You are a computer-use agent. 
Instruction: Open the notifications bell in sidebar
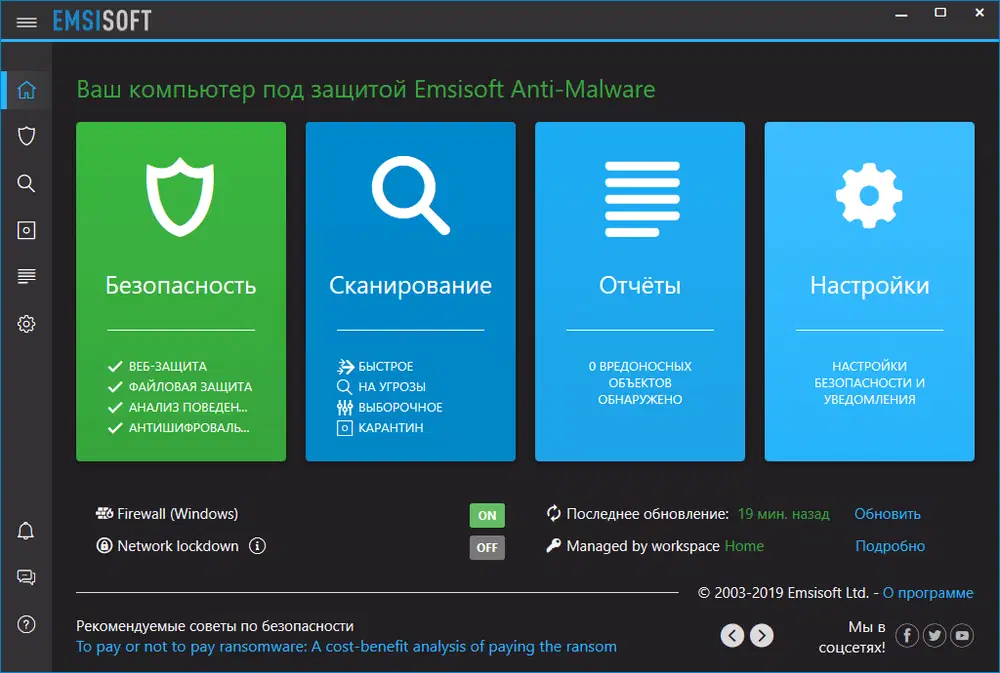26,530
